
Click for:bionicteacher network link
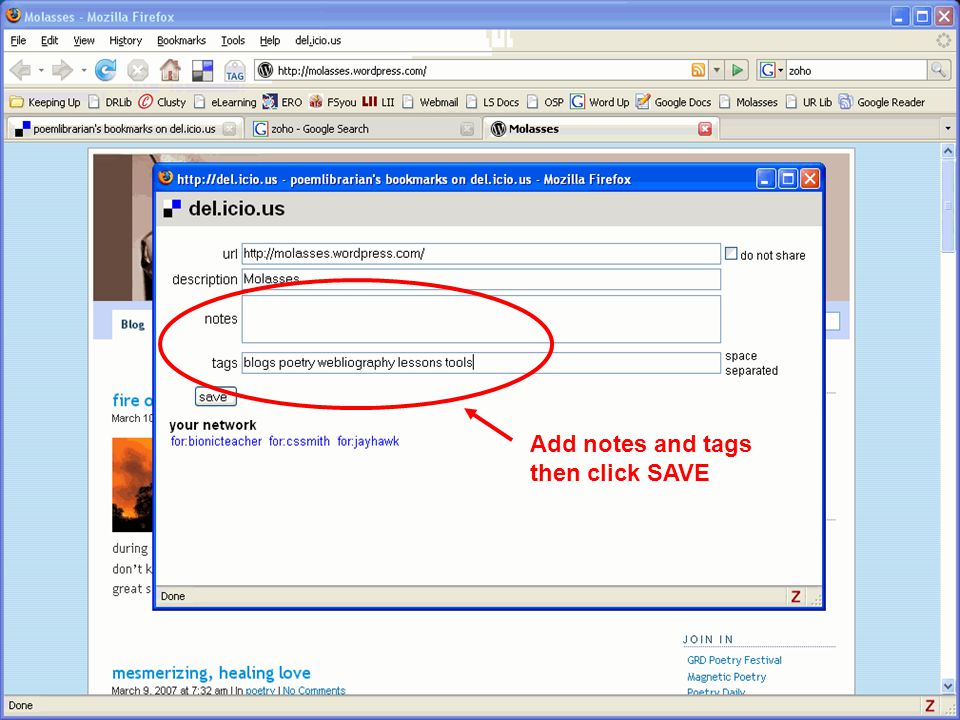click(x=216, y=441)
